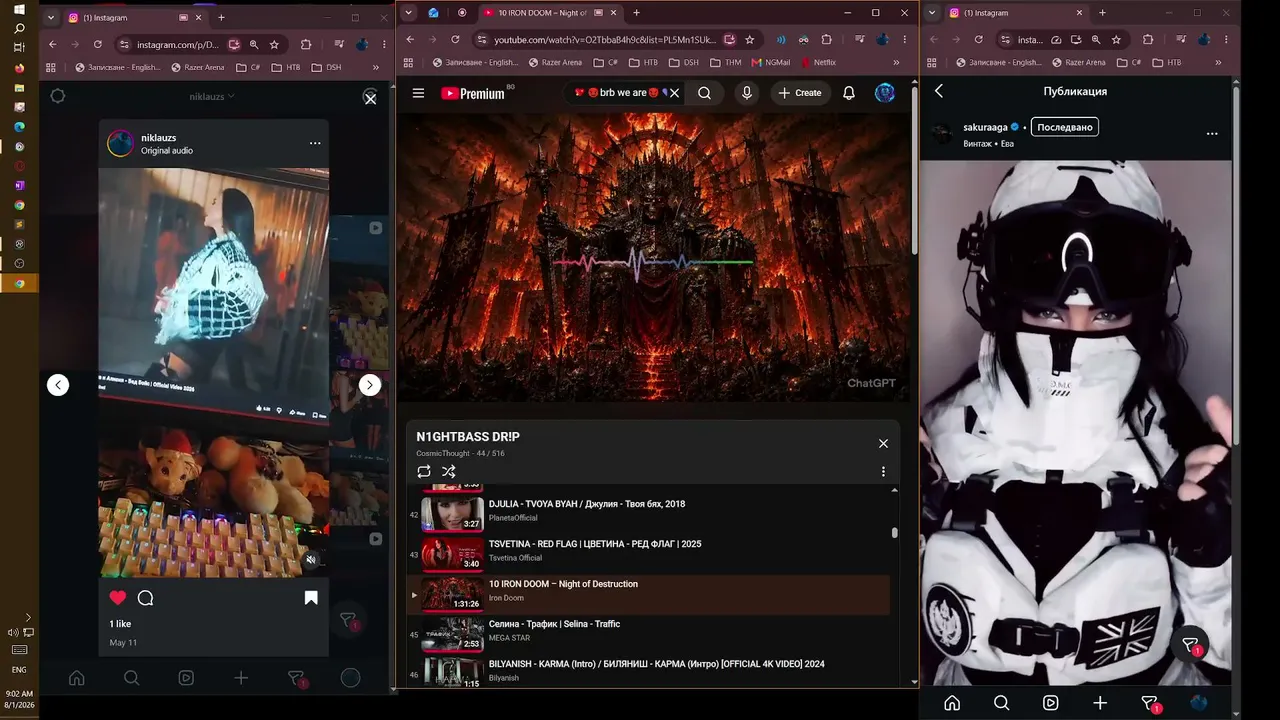The image size is (1280, 720).
Task: Open tab search dropdown in left Instagram window
Action: pos(50,17)
